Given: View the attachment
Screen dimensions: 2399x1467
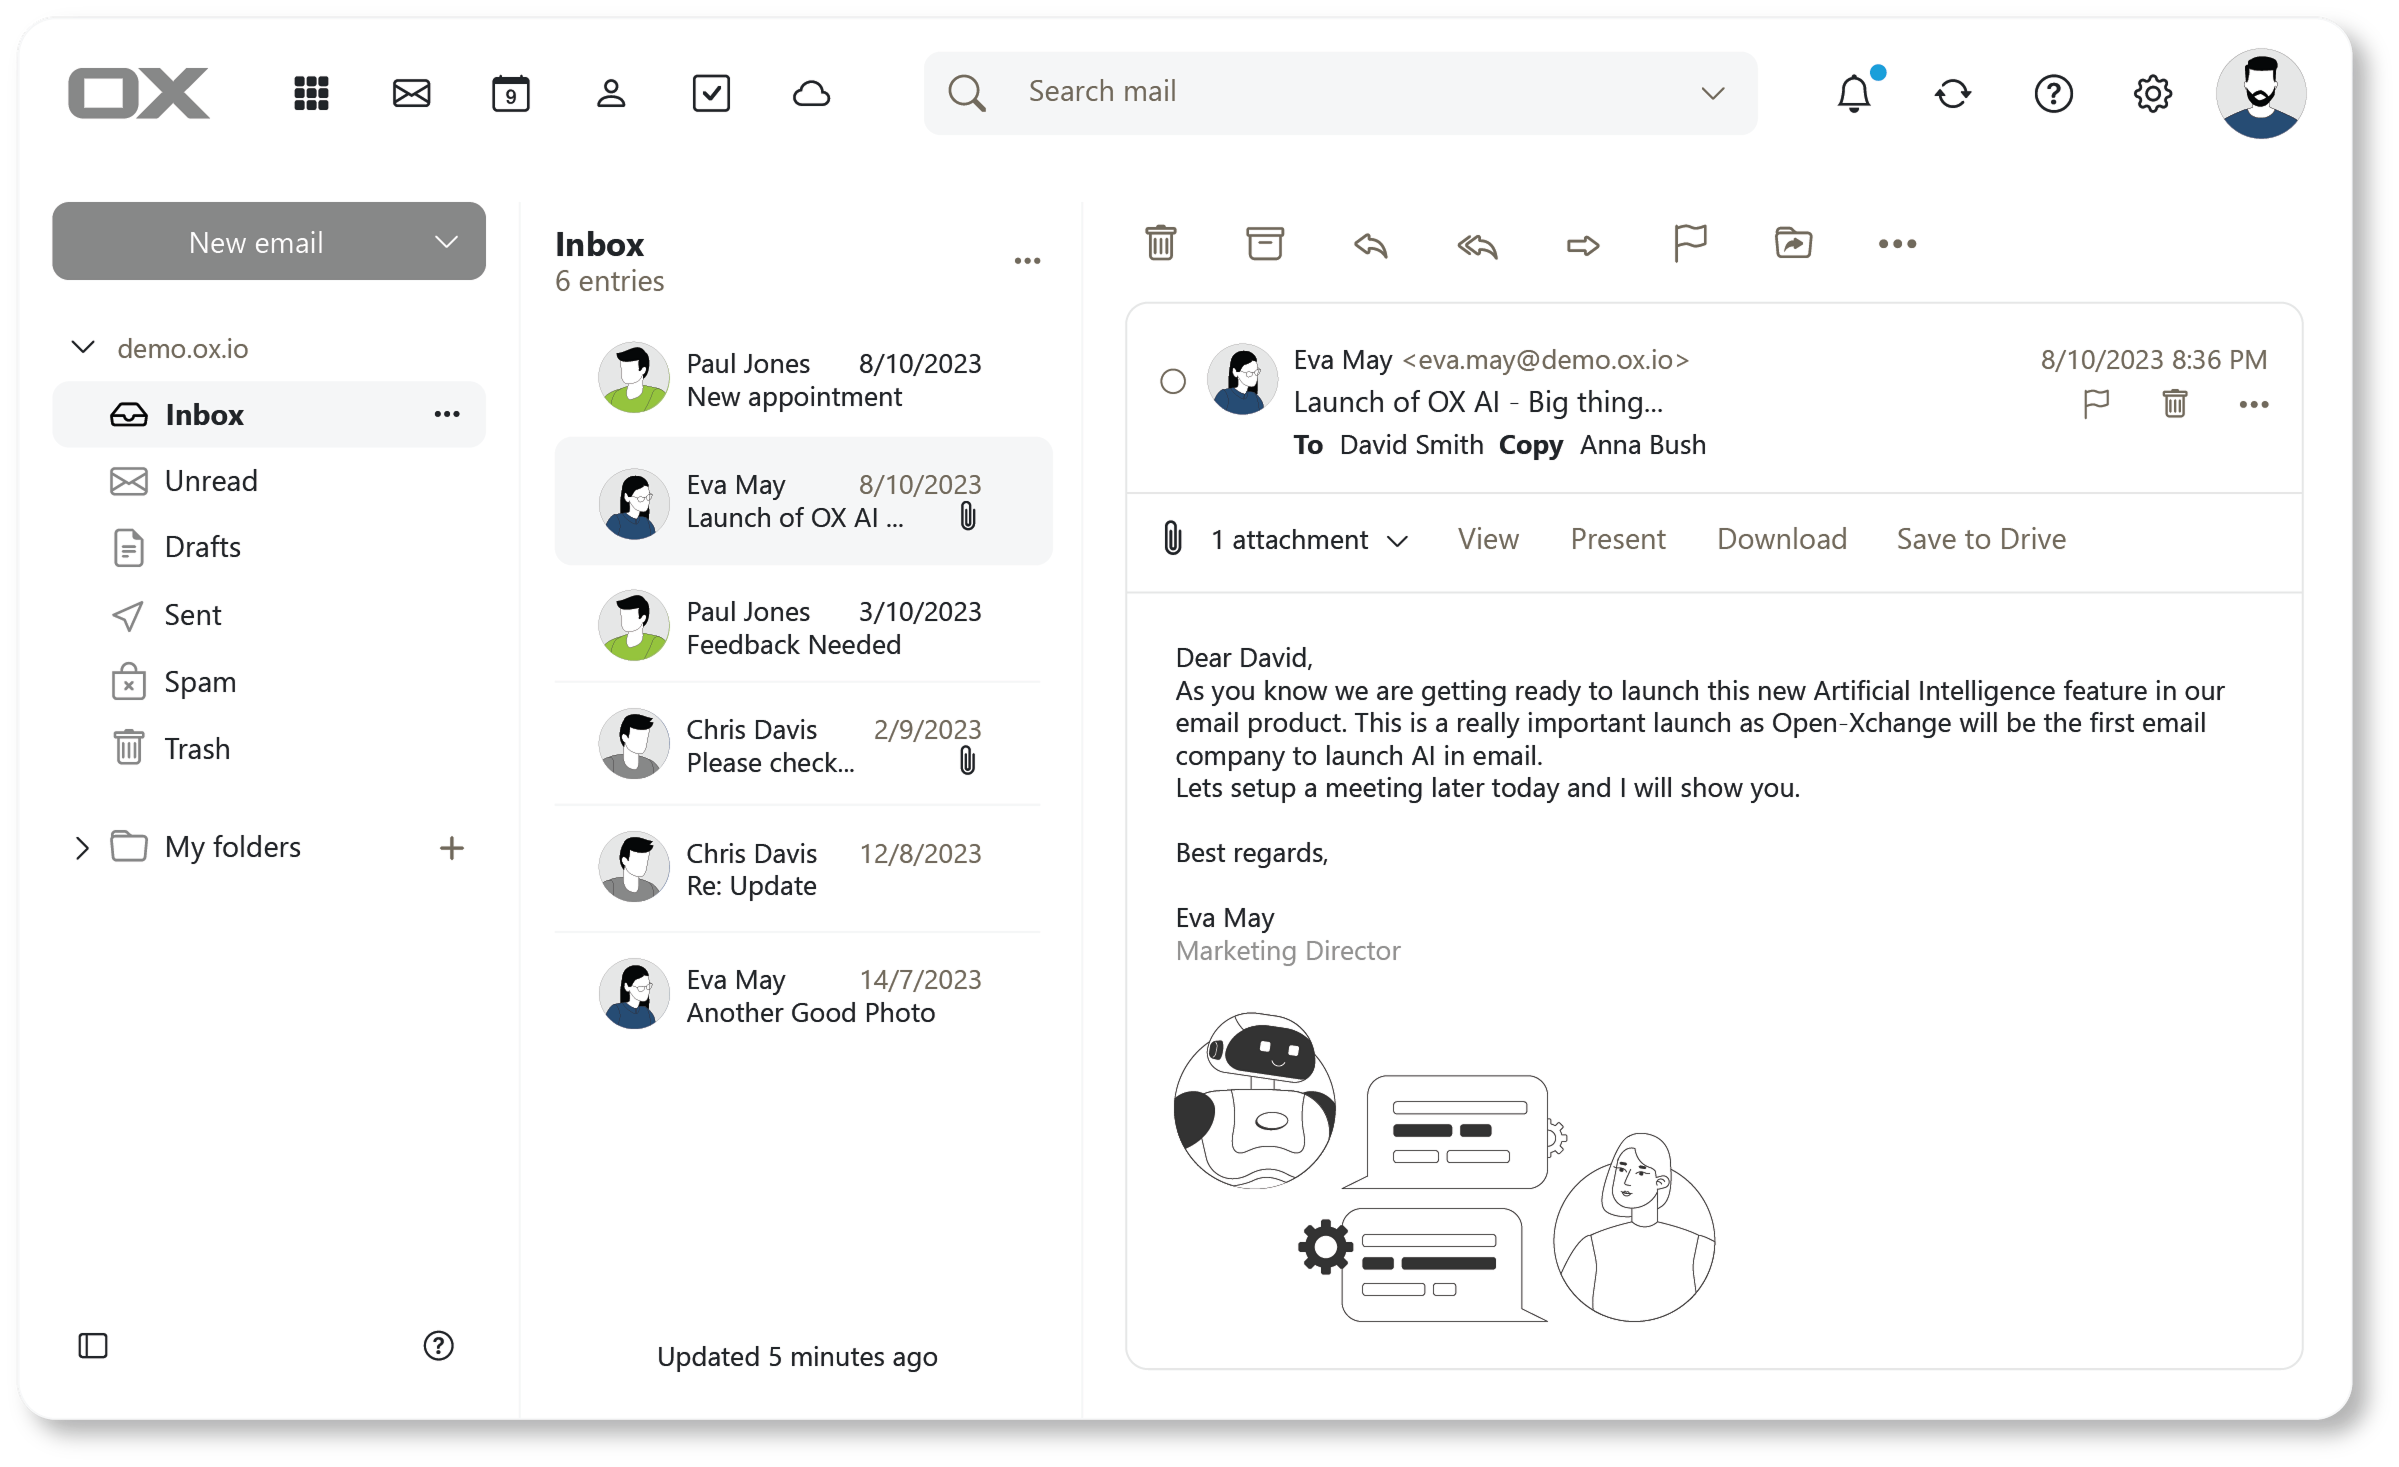Looking at the screenshot, I should click(x=1488, y=539).
